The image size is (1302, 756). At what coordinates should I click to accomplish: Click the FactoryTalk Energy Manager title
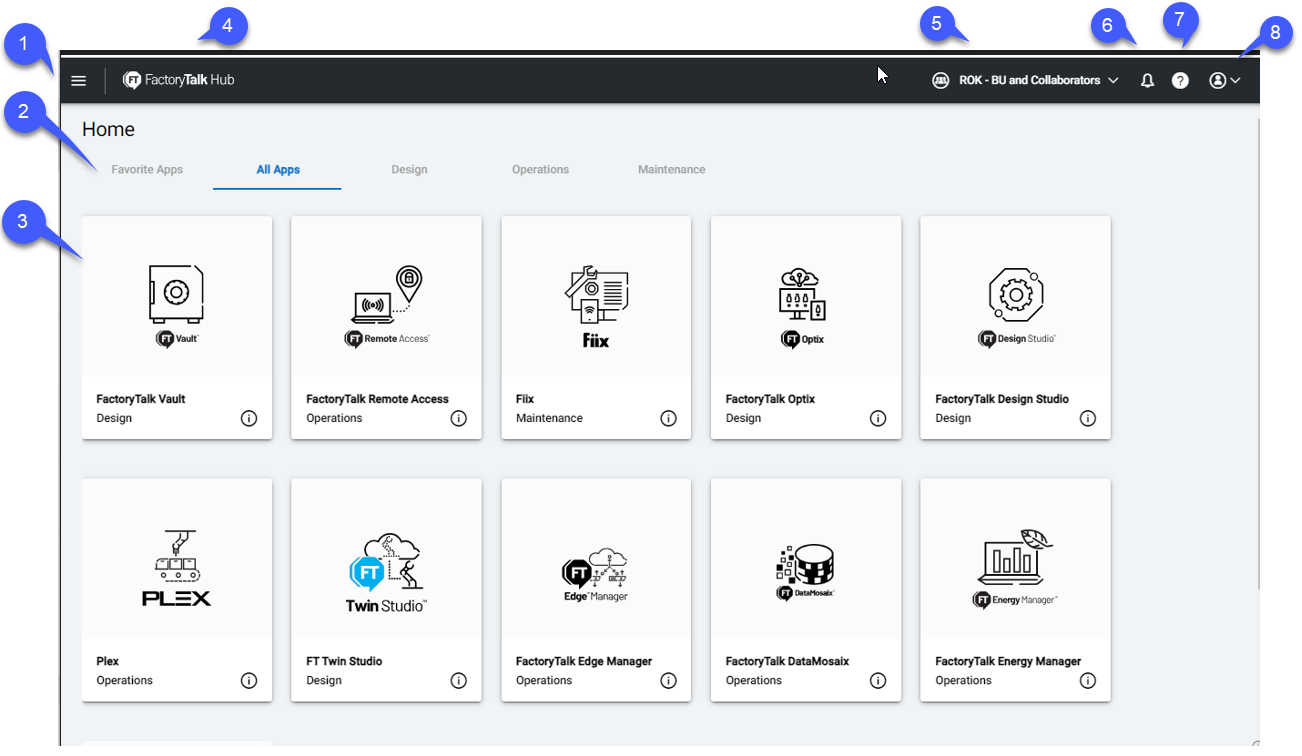pyautogui.click(x=1008, y=661)
